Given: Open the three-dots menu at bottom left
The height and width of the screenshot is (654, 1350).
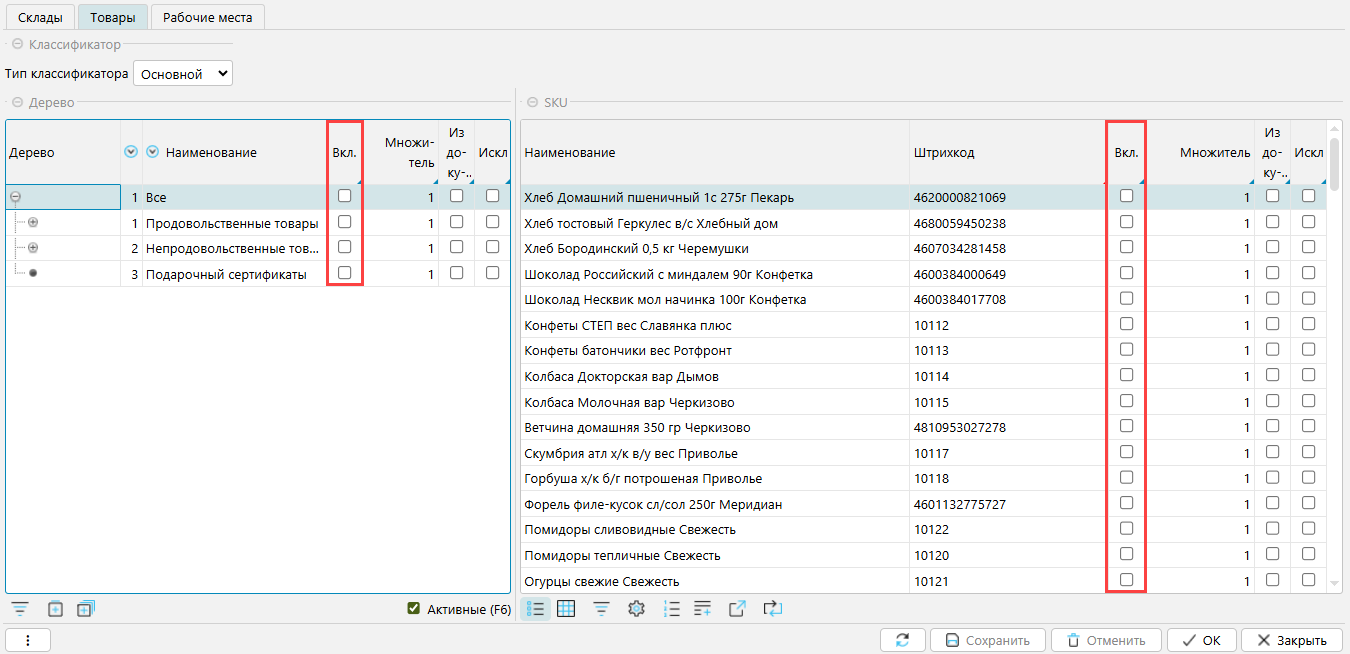Looking at the screenshot, I should (28, 640).
